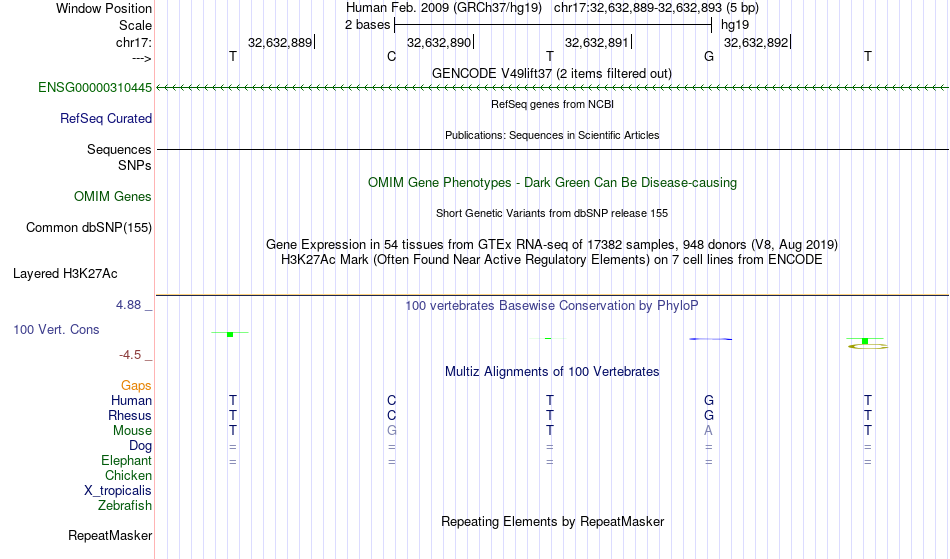Select the Rhesus species label
The width and height of the screenshot is (950, 559).
pyautogui.click(x=130, y=415)
